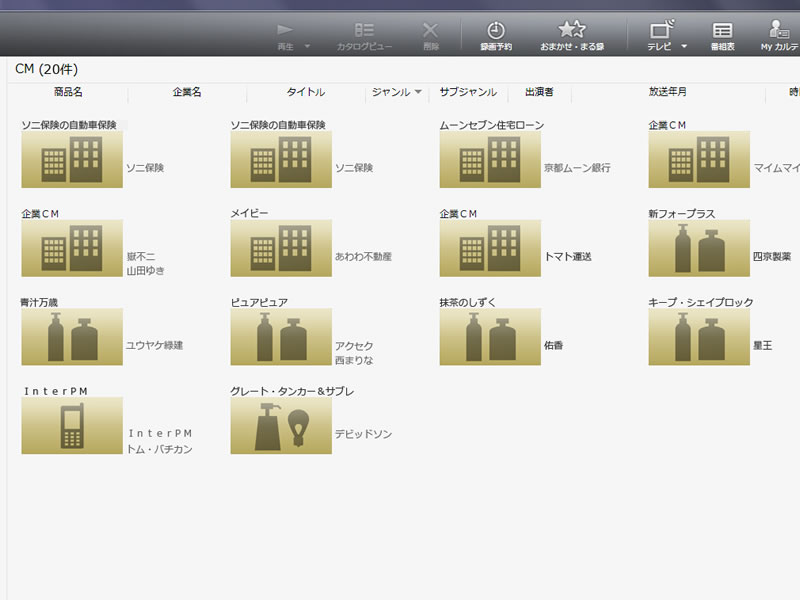The width and height of the screenshot is (800, 600).
Task: Open おまかせ・まる録 star icon
Action: coord(571,31)
